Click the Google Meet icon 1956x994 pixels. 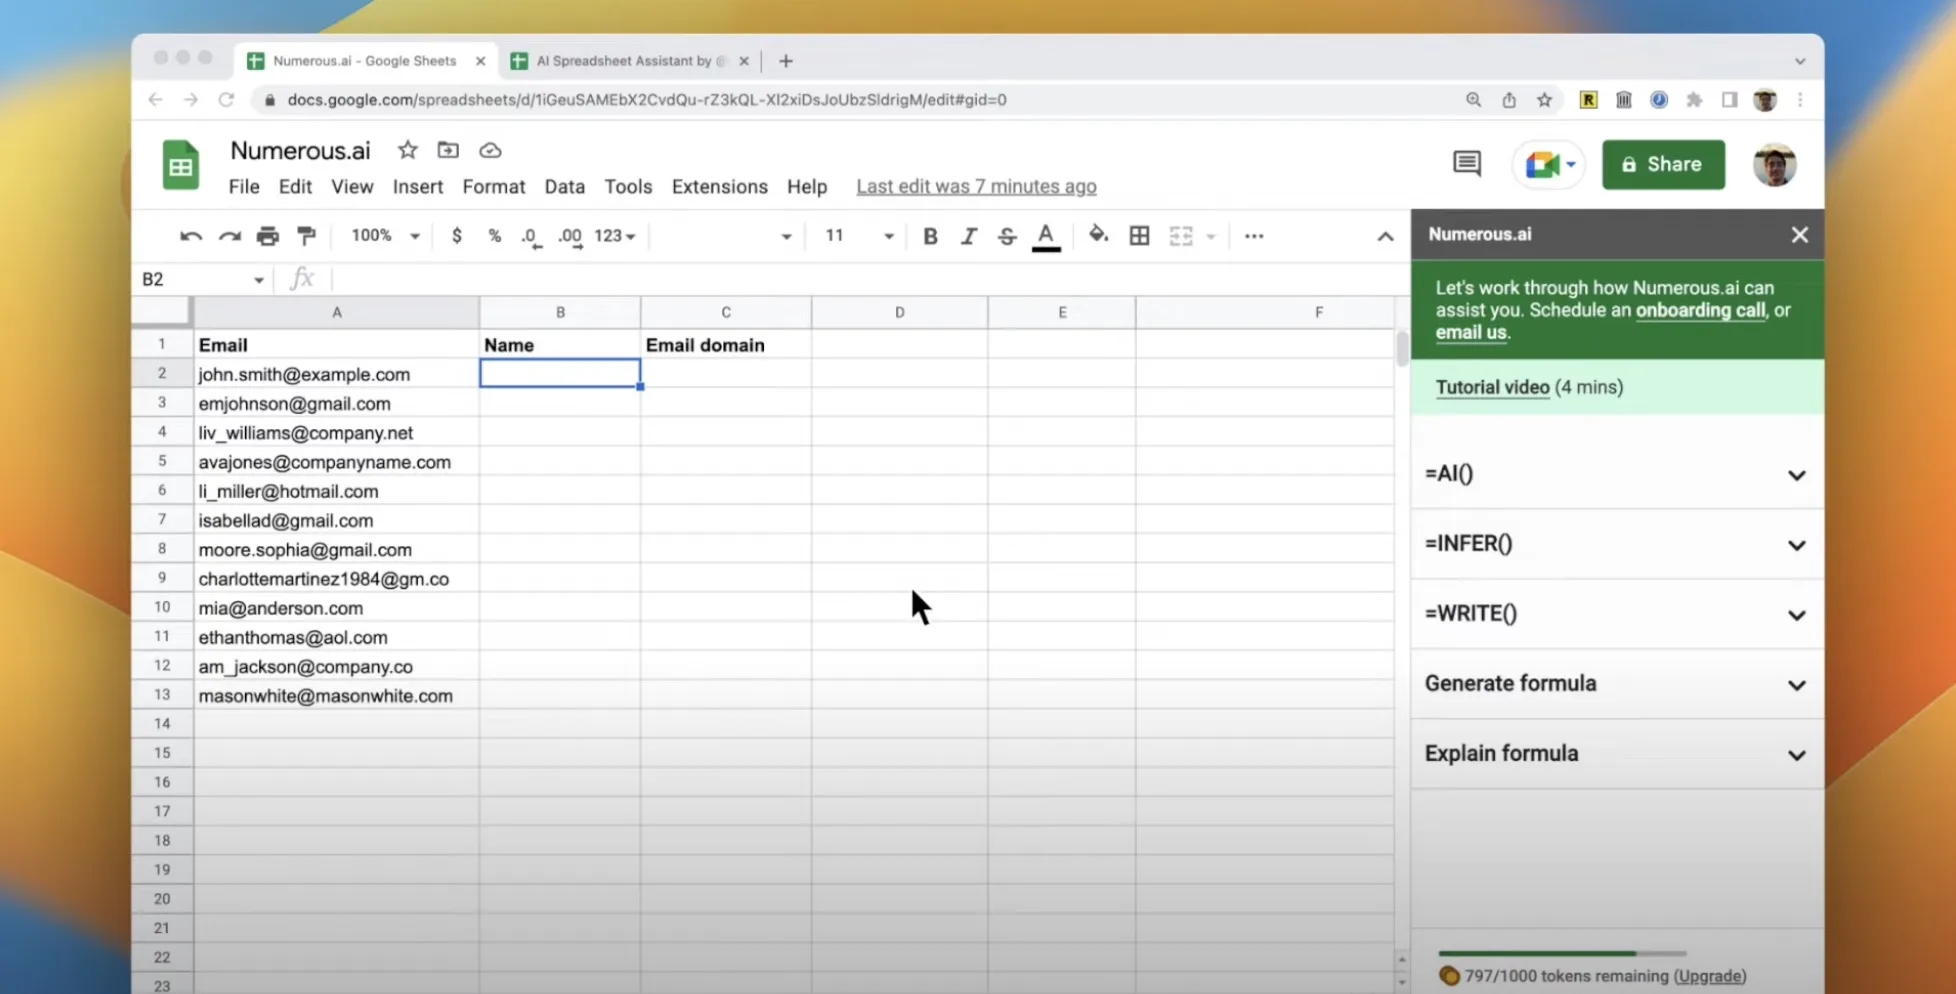point(1541,164)
